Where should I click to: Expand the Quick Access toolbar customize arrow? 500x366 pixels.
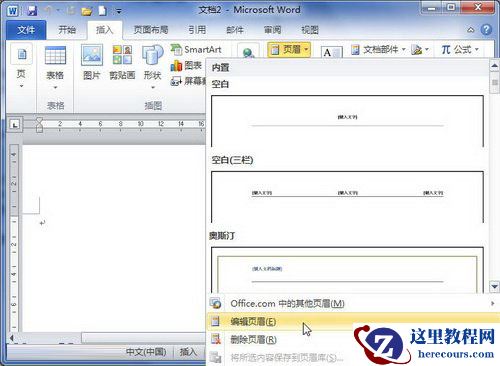pyautogui.click(x=119, y=11)
